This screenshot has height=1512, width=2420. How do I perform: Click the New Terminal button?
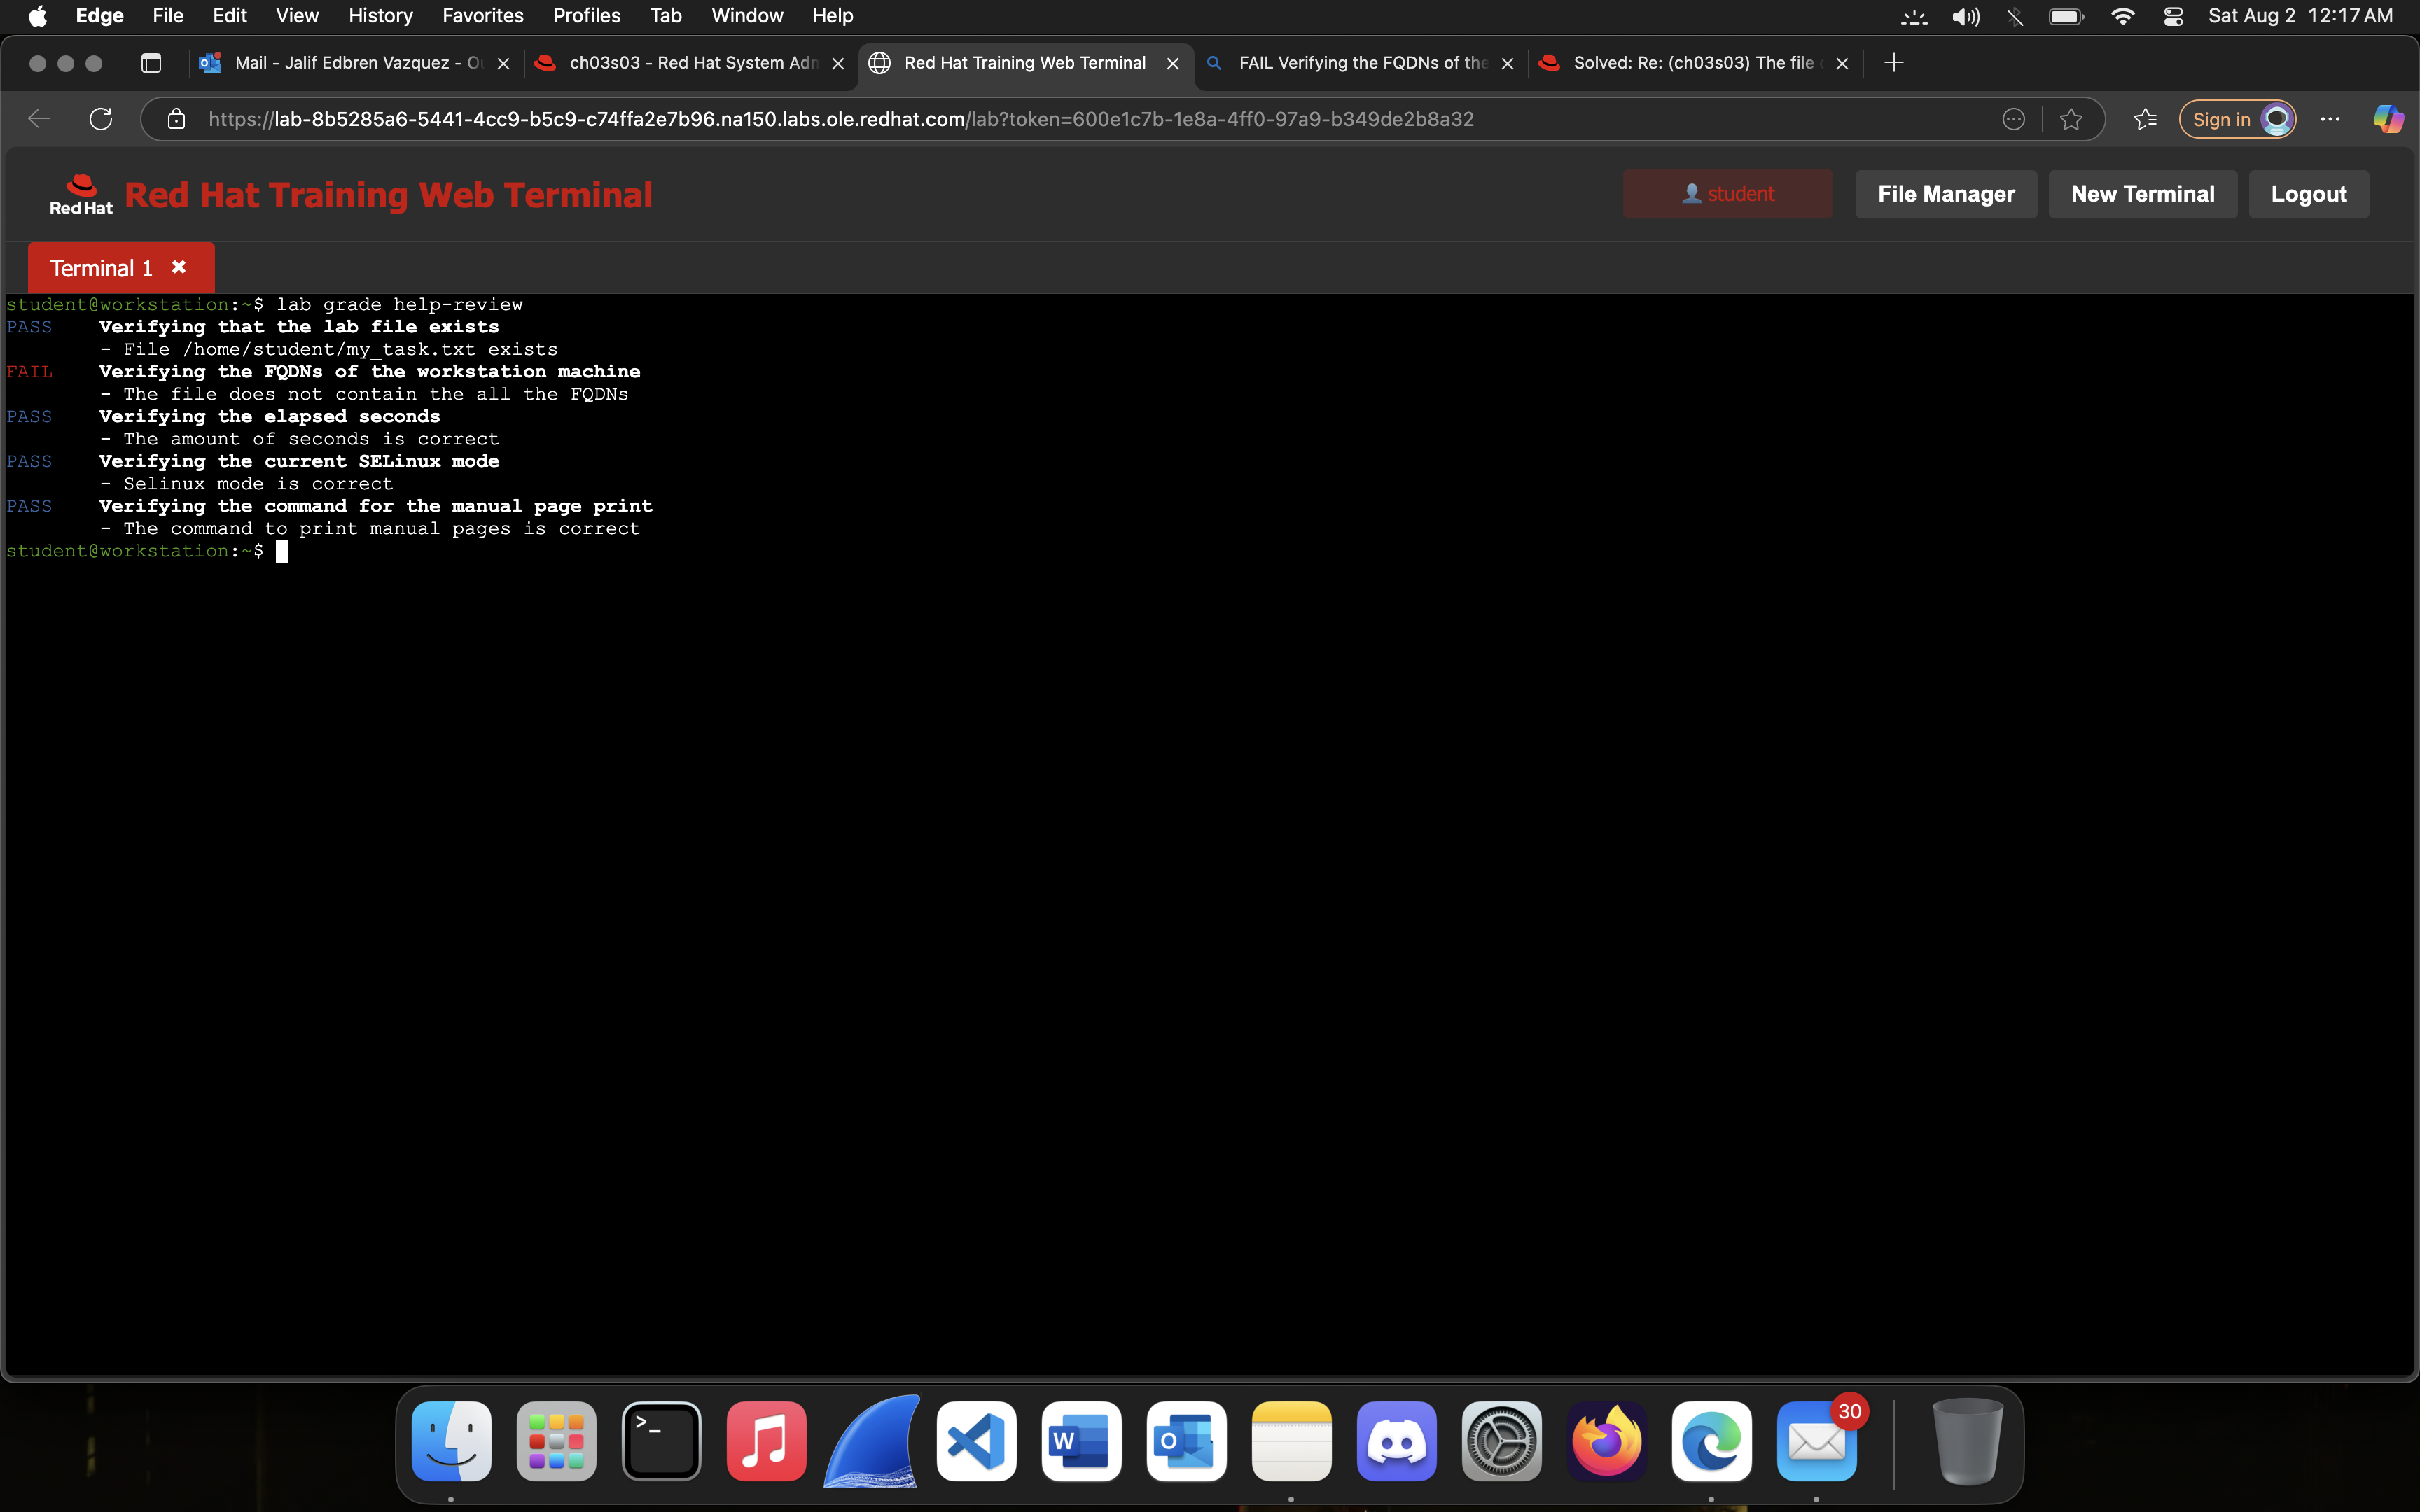(x=2142, y=193)
